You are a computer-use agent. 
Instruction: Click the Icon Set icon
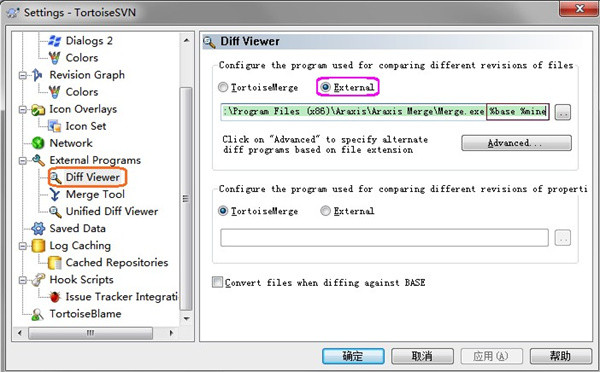pyautogui.click(x=54, y=126)
